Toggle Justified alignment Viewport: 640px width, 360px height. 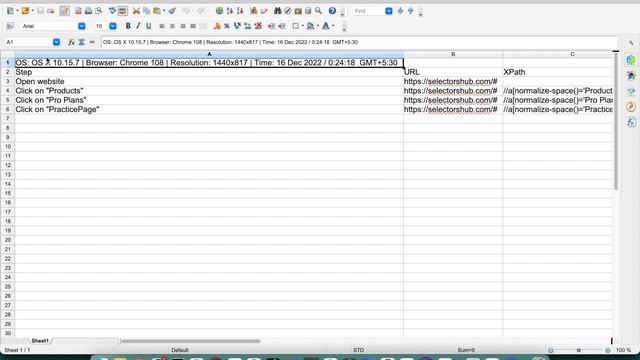[193, 26]
